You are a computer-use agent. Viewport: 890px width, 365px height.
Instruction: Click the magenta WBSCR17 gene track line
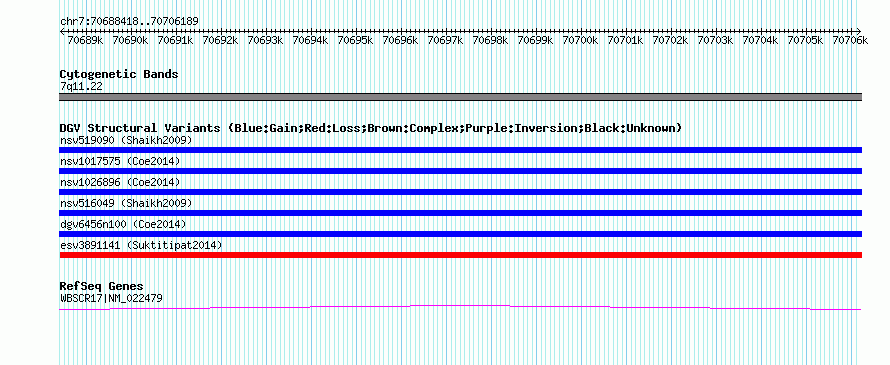pos(460,307)
